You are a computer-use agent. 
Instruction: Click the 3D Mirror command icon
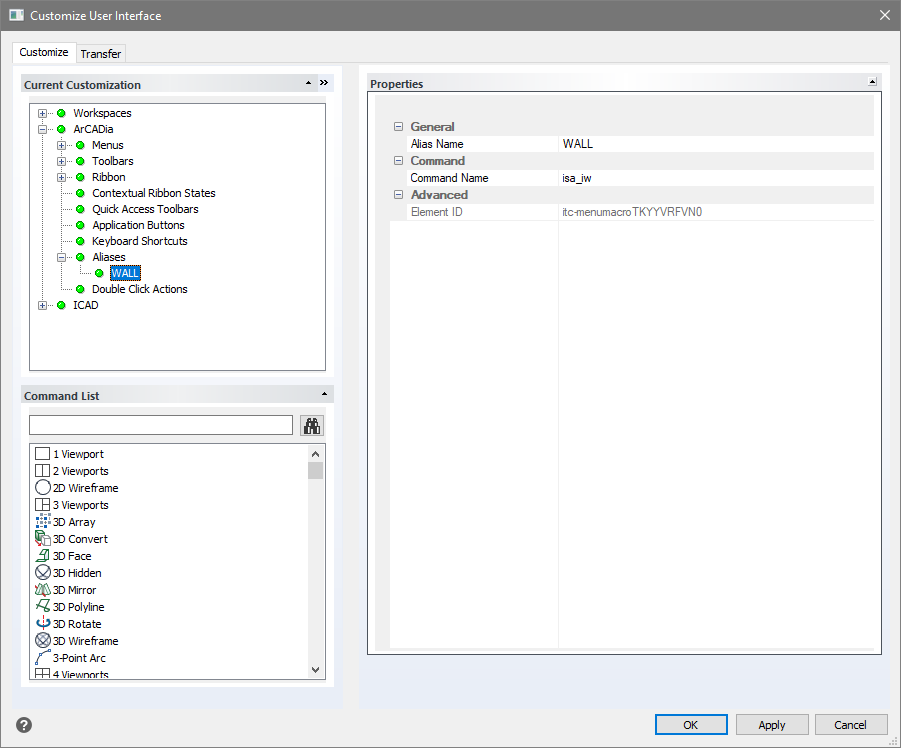coord(43,589)
